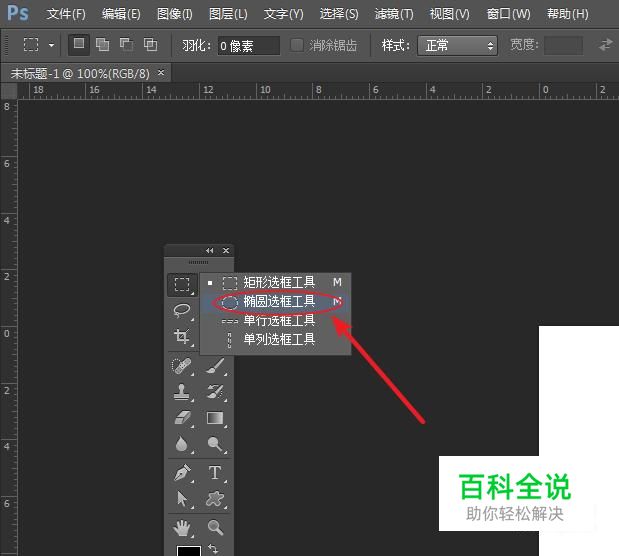Viewport: 619px width, 556px height.
Task: Open the 窗口(W) menu
Action: (x=508, y=14)
